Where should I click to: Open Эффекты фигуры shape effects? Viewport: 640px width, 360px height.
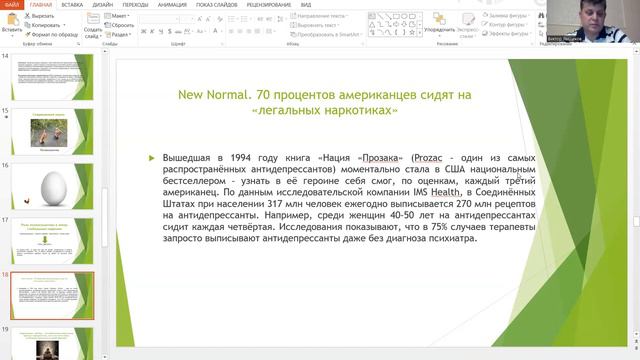coord(506,33)
